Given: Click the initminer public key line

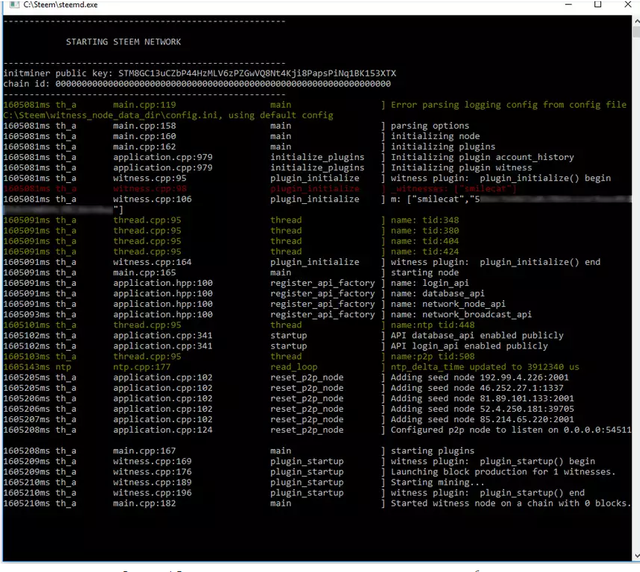Looking at the screenshot, I should (200, 73).
